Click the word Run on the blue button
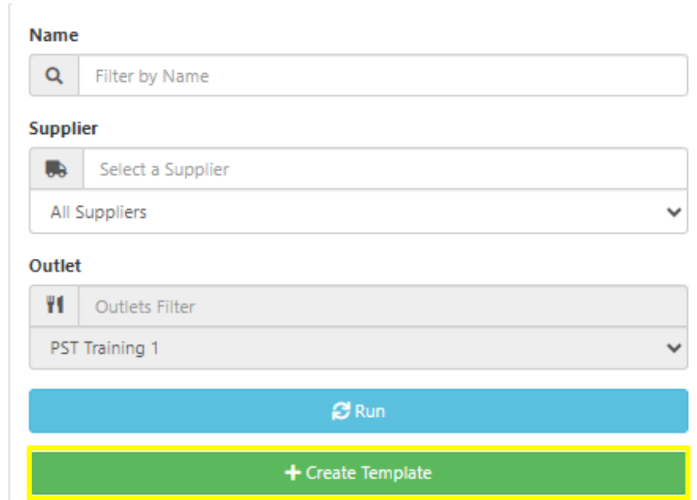697x500 pixels. pos(370,411)
